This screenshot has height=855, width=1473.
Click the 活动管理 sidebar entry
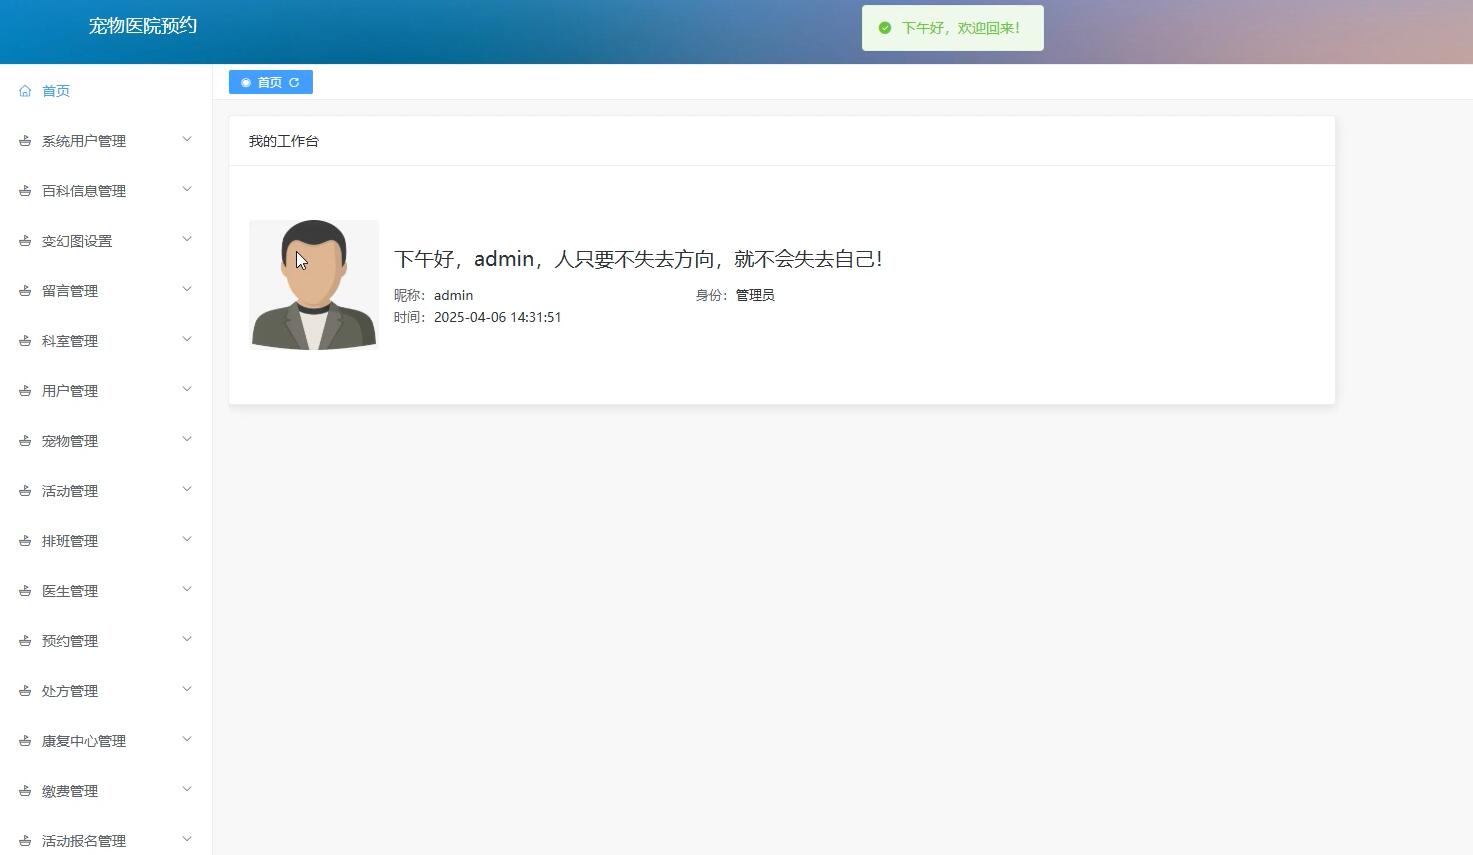[70, 490]
